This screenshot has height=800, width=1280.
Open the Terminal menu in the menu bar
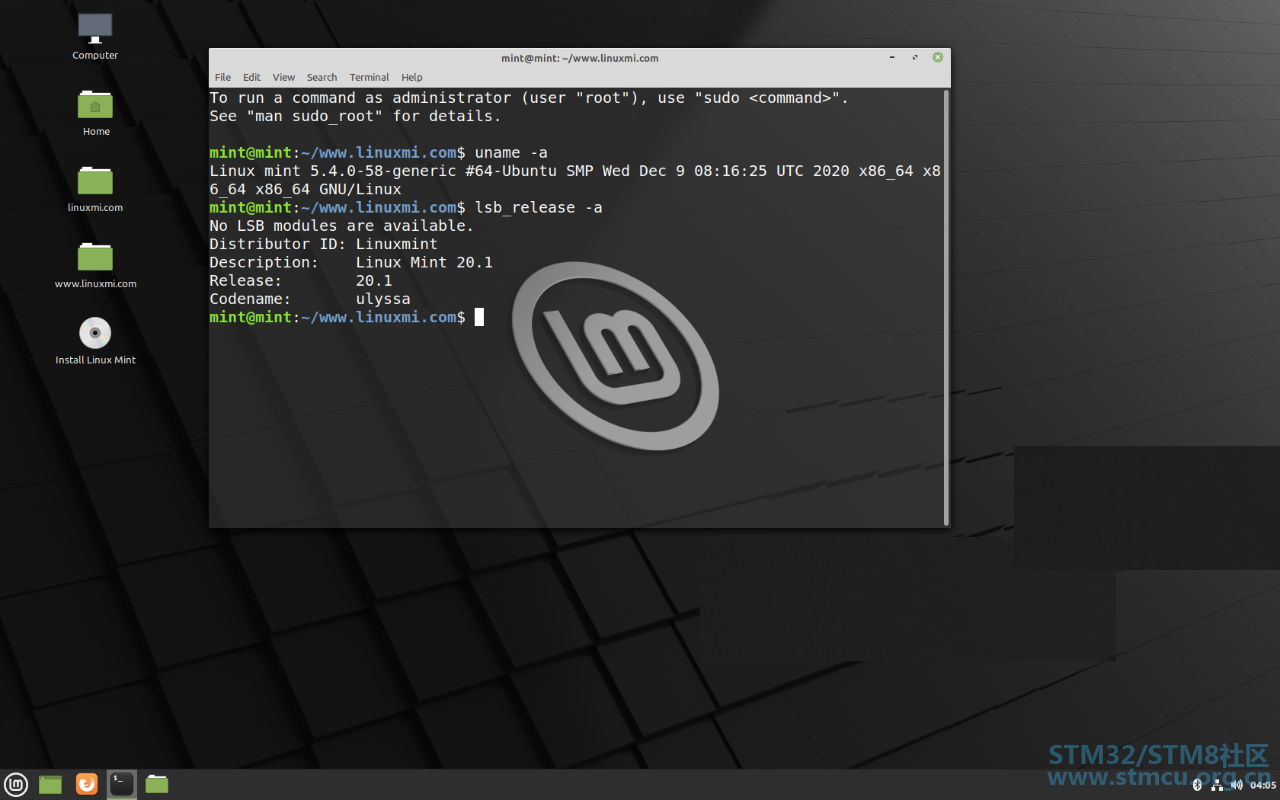(x=369, y=77)
